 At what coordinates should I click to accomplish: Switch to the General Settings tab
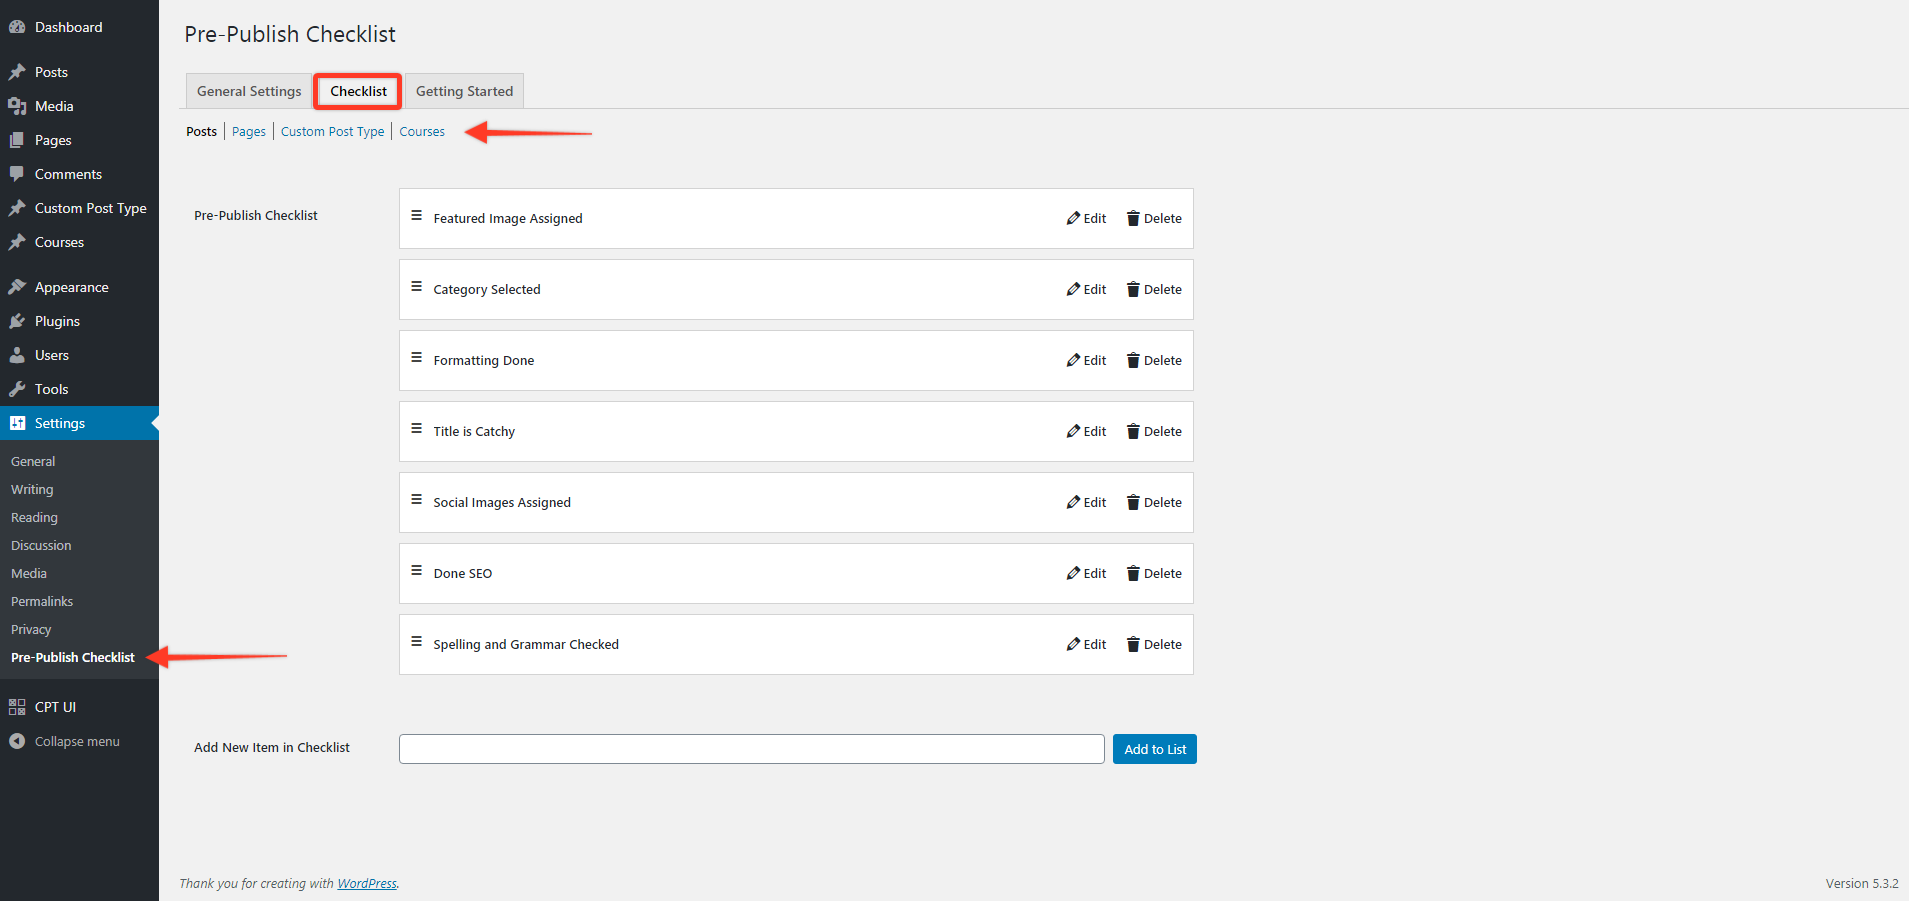[x=248, y=90]
